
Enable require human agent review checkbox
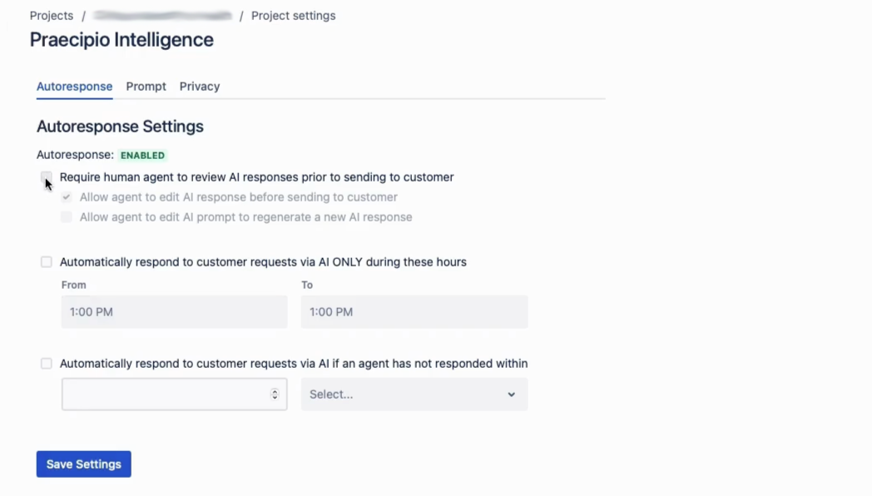(46, 177)
